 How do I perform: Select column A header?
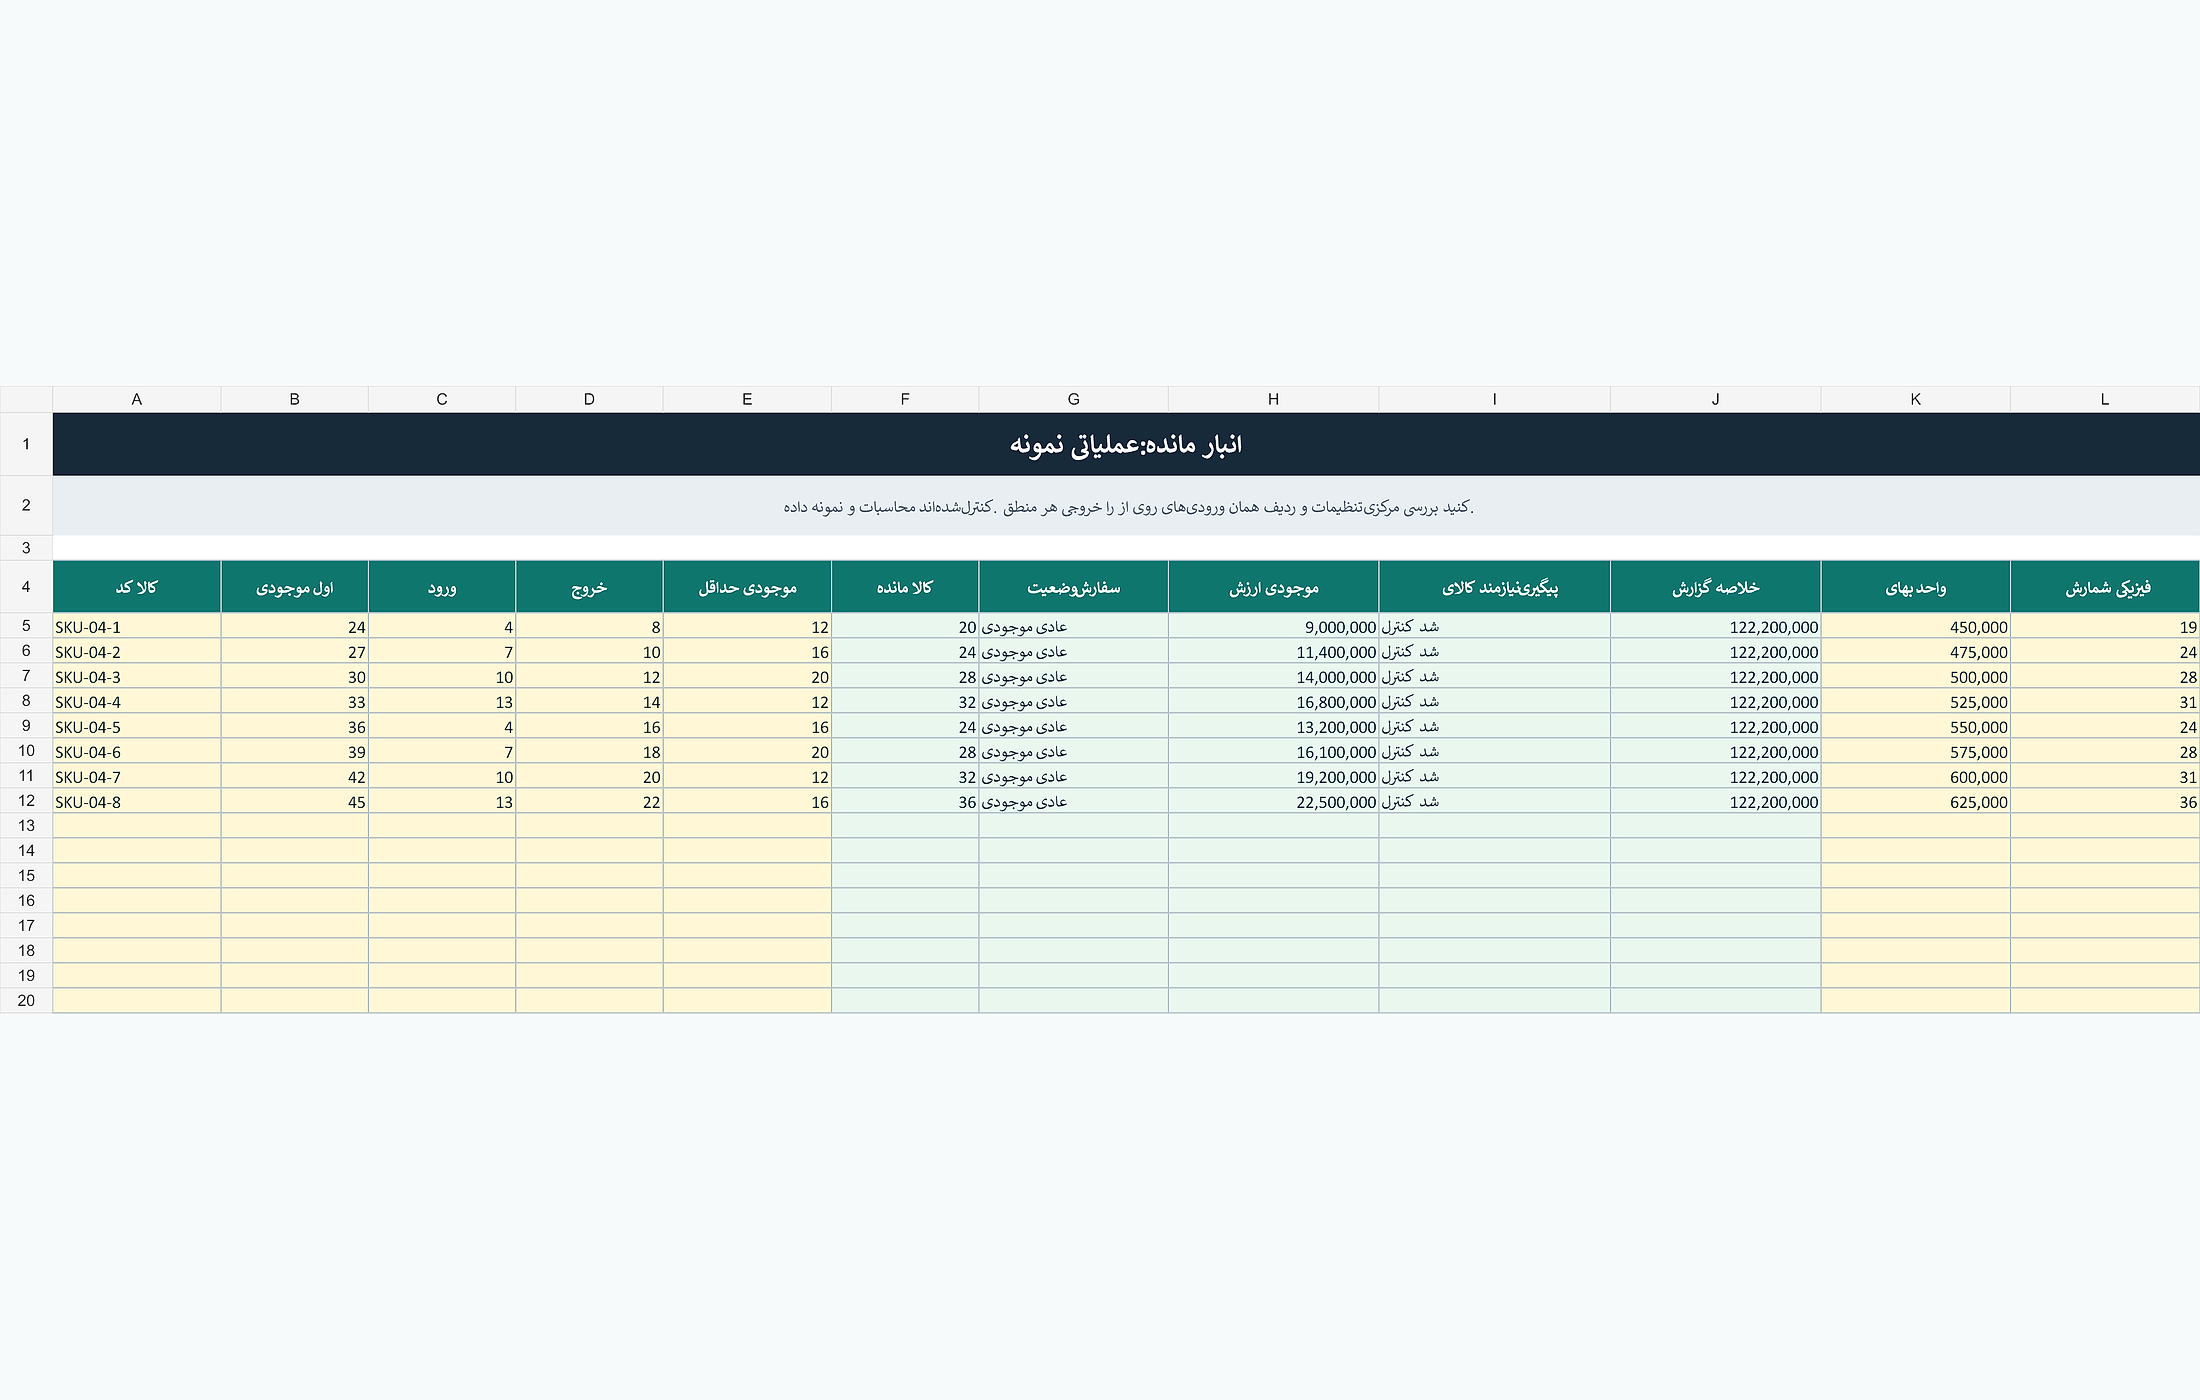tap(136, 399)
